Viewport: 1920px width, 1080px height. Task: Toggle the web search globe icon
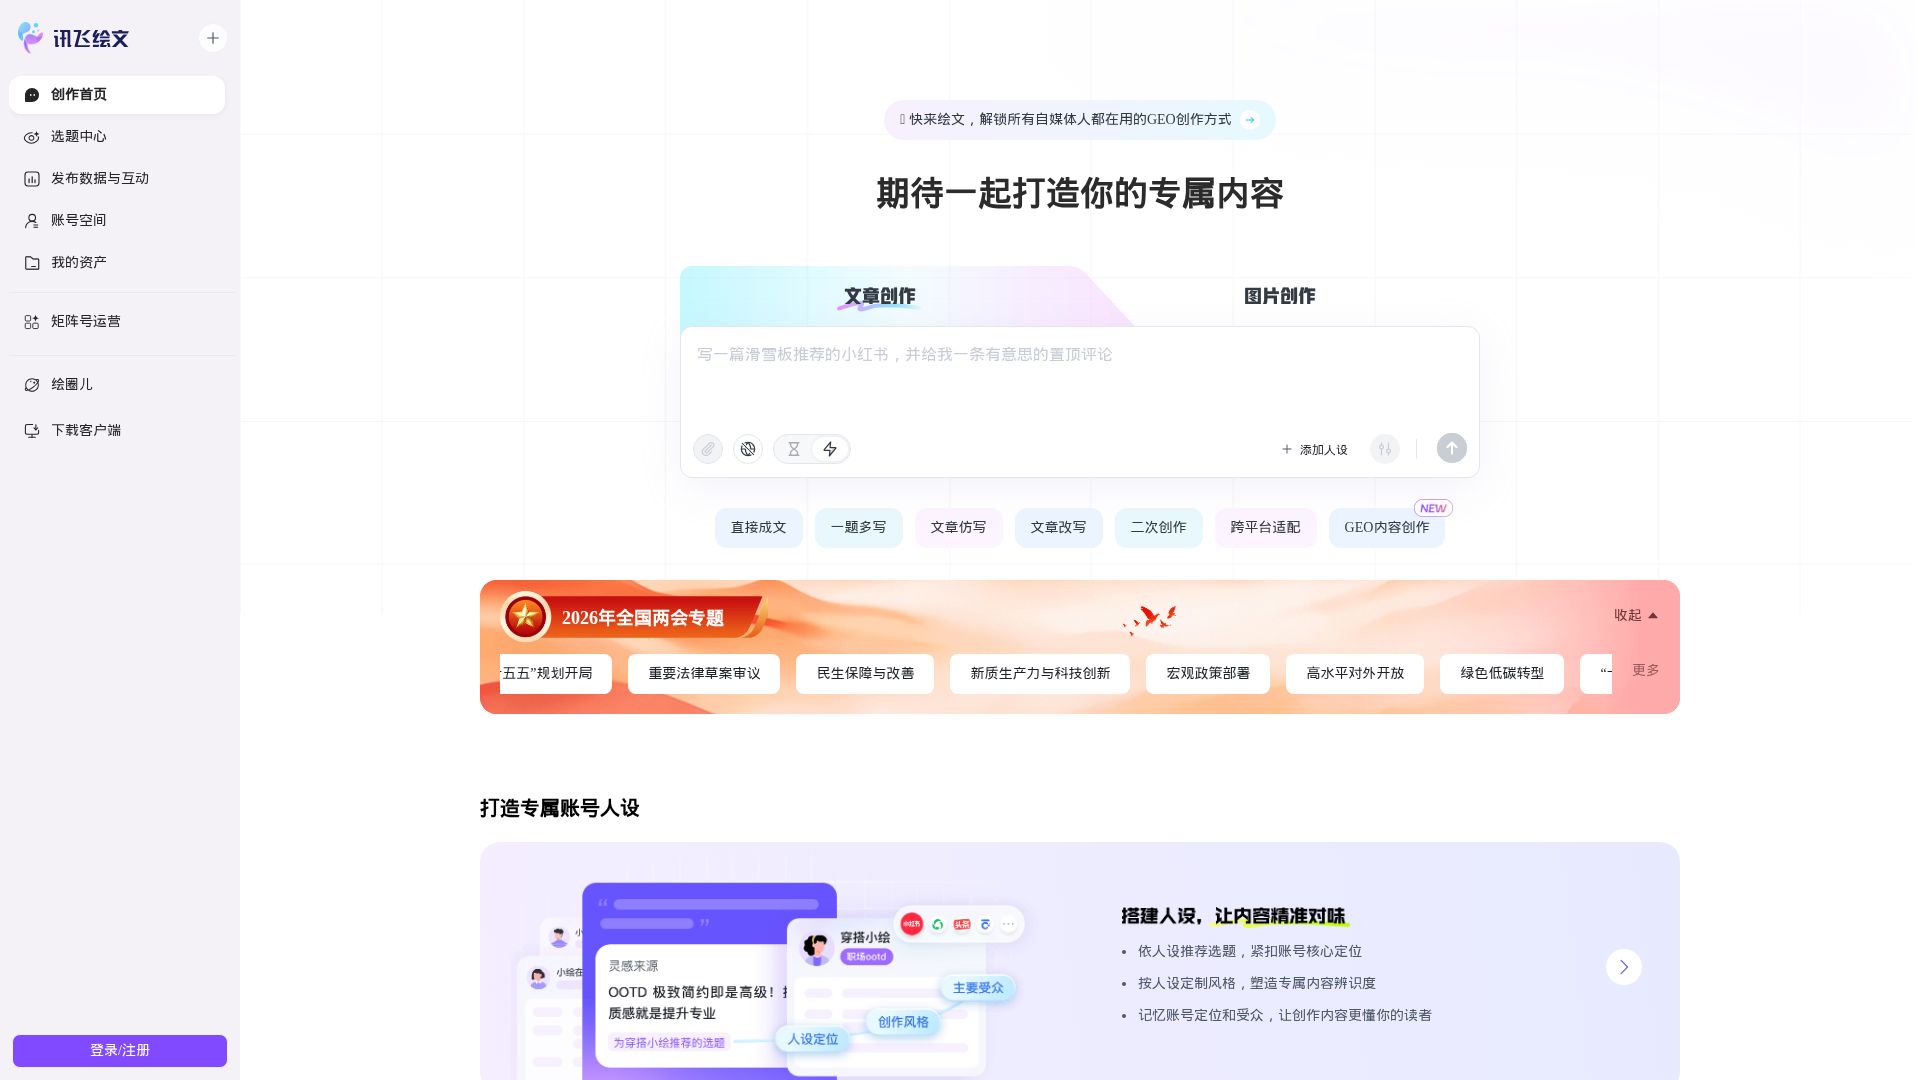(x=748, y=449)
